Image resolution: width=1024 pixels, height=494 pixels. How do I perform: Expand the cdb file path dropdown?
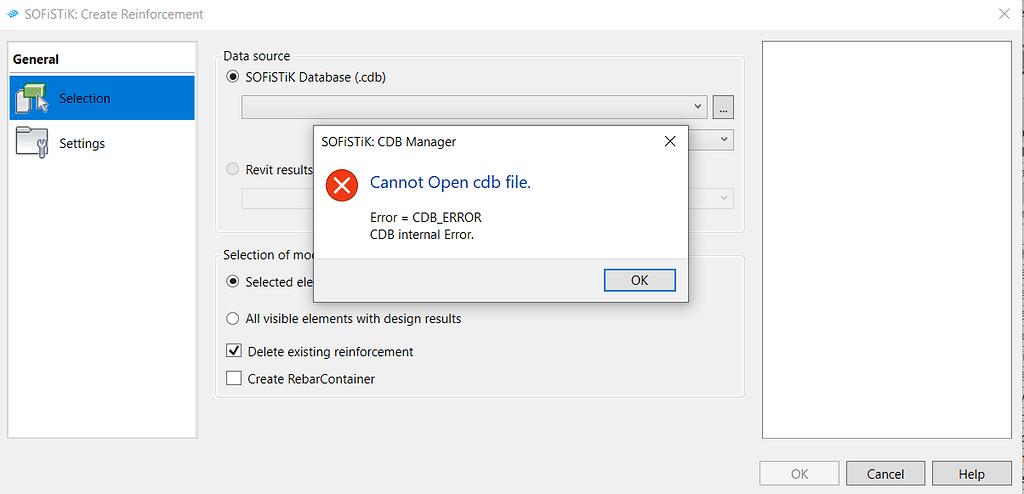697,107
